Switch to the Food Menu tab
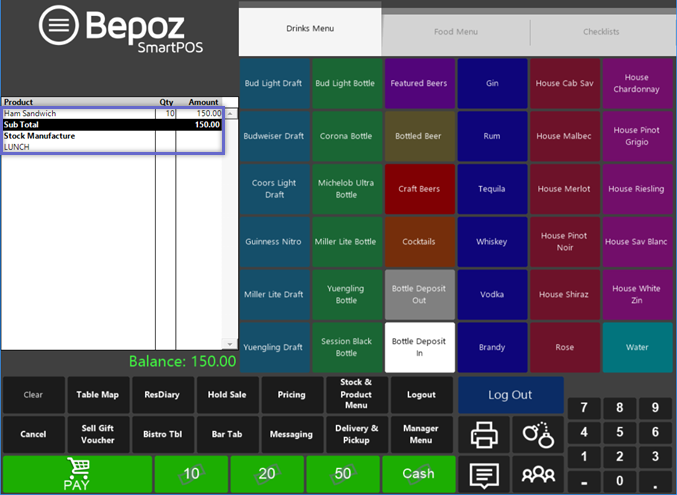This screenshot has width=677, height=495. [456, 32]
